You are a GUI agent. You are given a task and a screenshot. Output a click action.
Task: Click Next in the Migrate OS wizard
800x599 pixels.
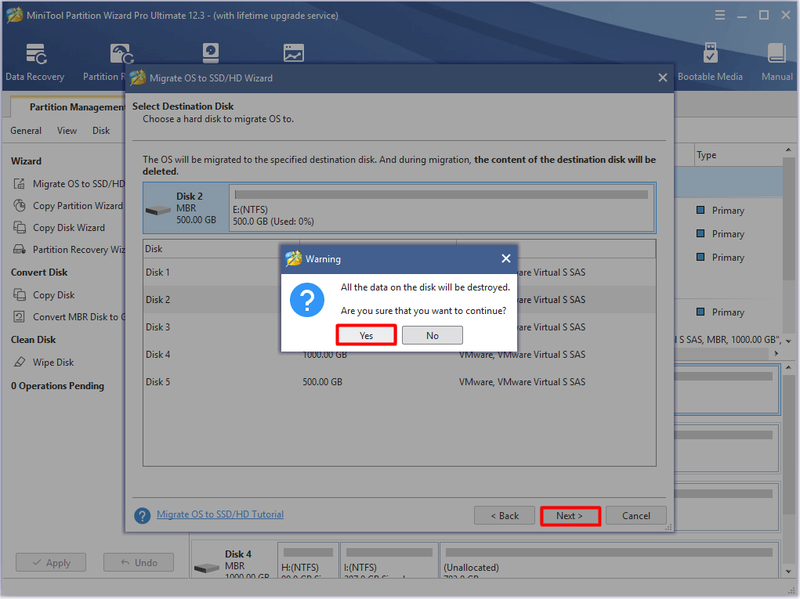pyautogui.click(x=569, y=516)
